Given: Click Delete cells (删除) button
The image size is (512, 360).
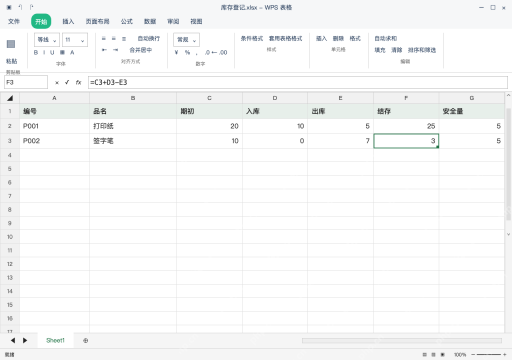Looking at the screenshot, I should (x=338, y=39).
